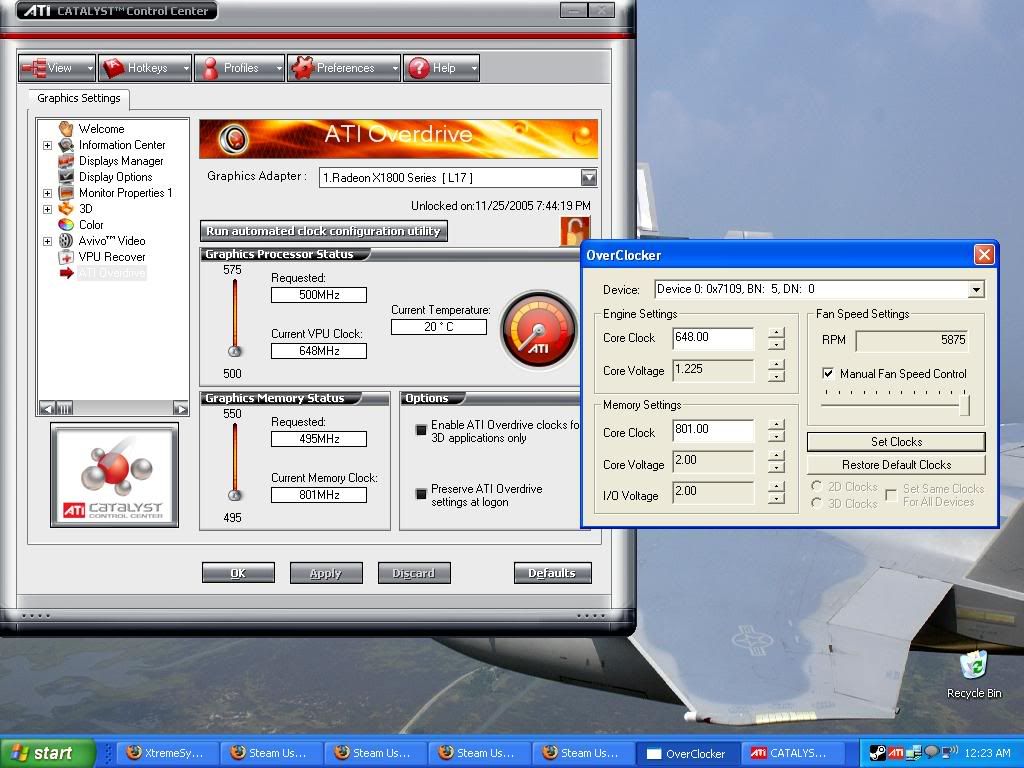The width and height of the screenshot is (1024, 768).
Task: Click Restore Default Clocks button
Action: pyautogui.click(x=896, y=464)
